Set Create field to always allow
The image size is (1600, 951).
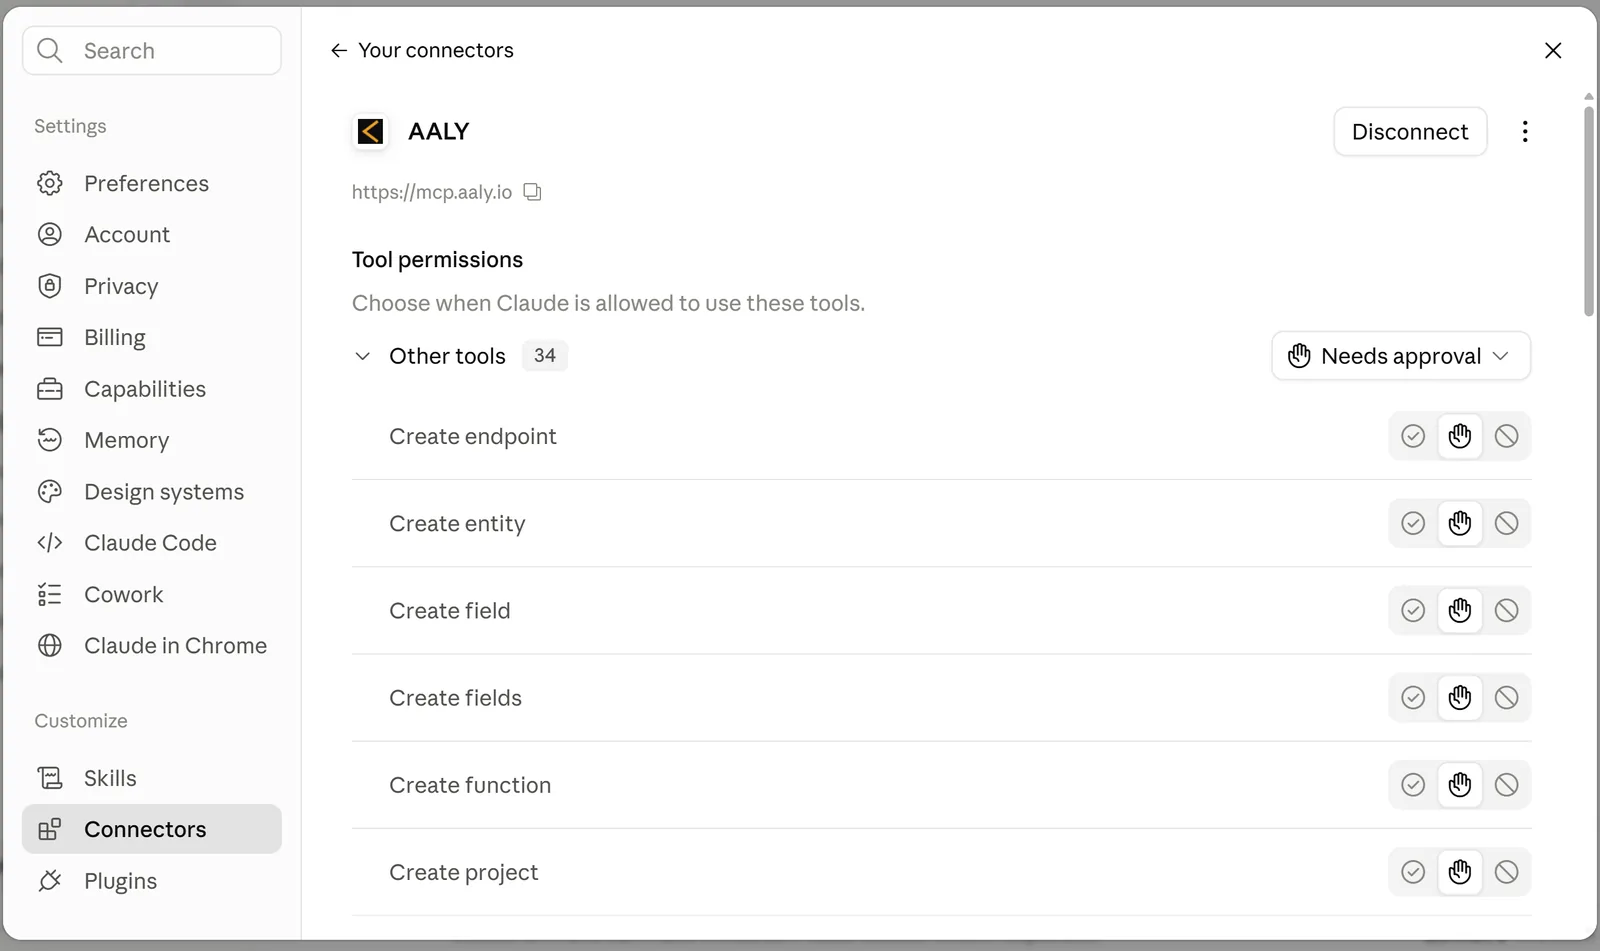tap(1413, 610)
